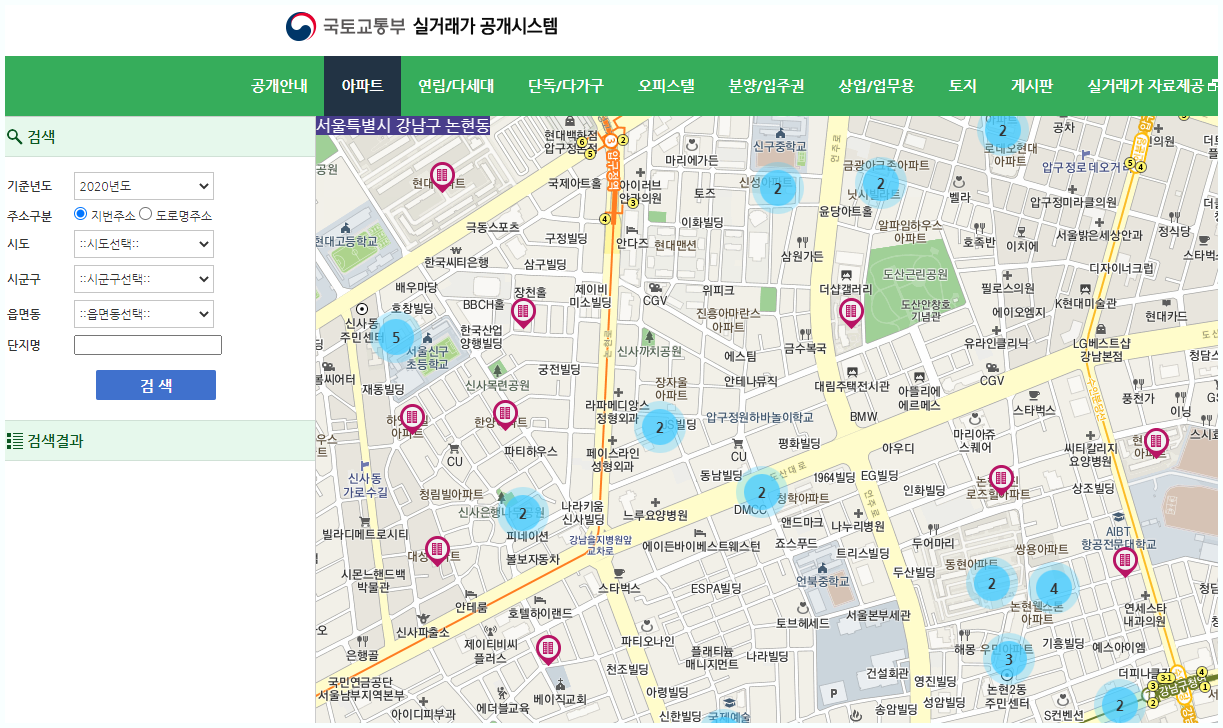Expand the cluster of 4 near 논현웰스톤
Image resolution: width=1223 pixels, height=728 pixels.
1053,588
